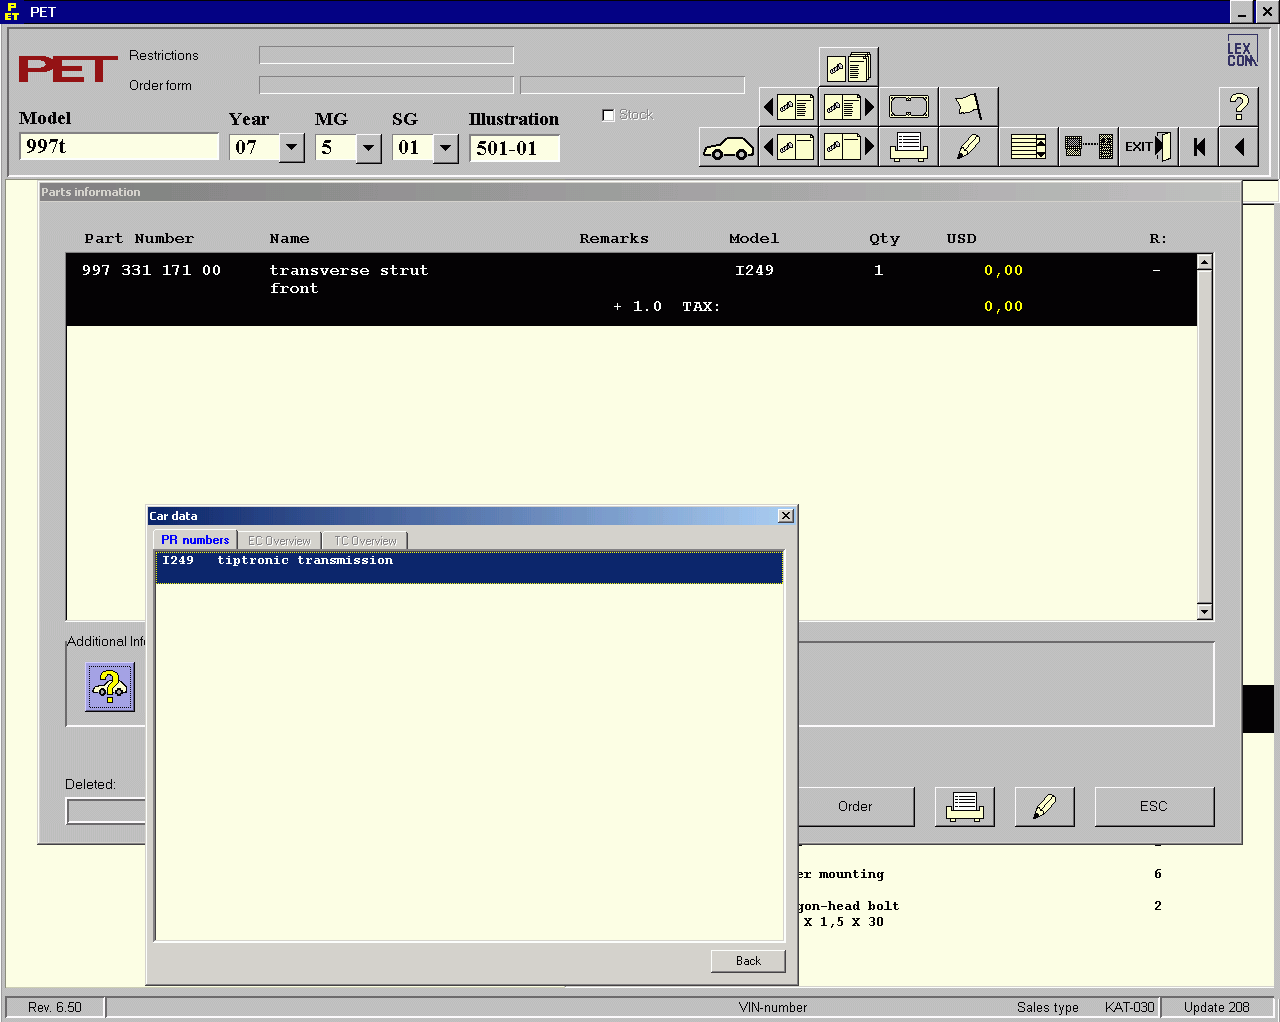The image size is (1280, 1022).
Task: Click the printer icon in top toolbar
Action: click(x=909, y=147)
